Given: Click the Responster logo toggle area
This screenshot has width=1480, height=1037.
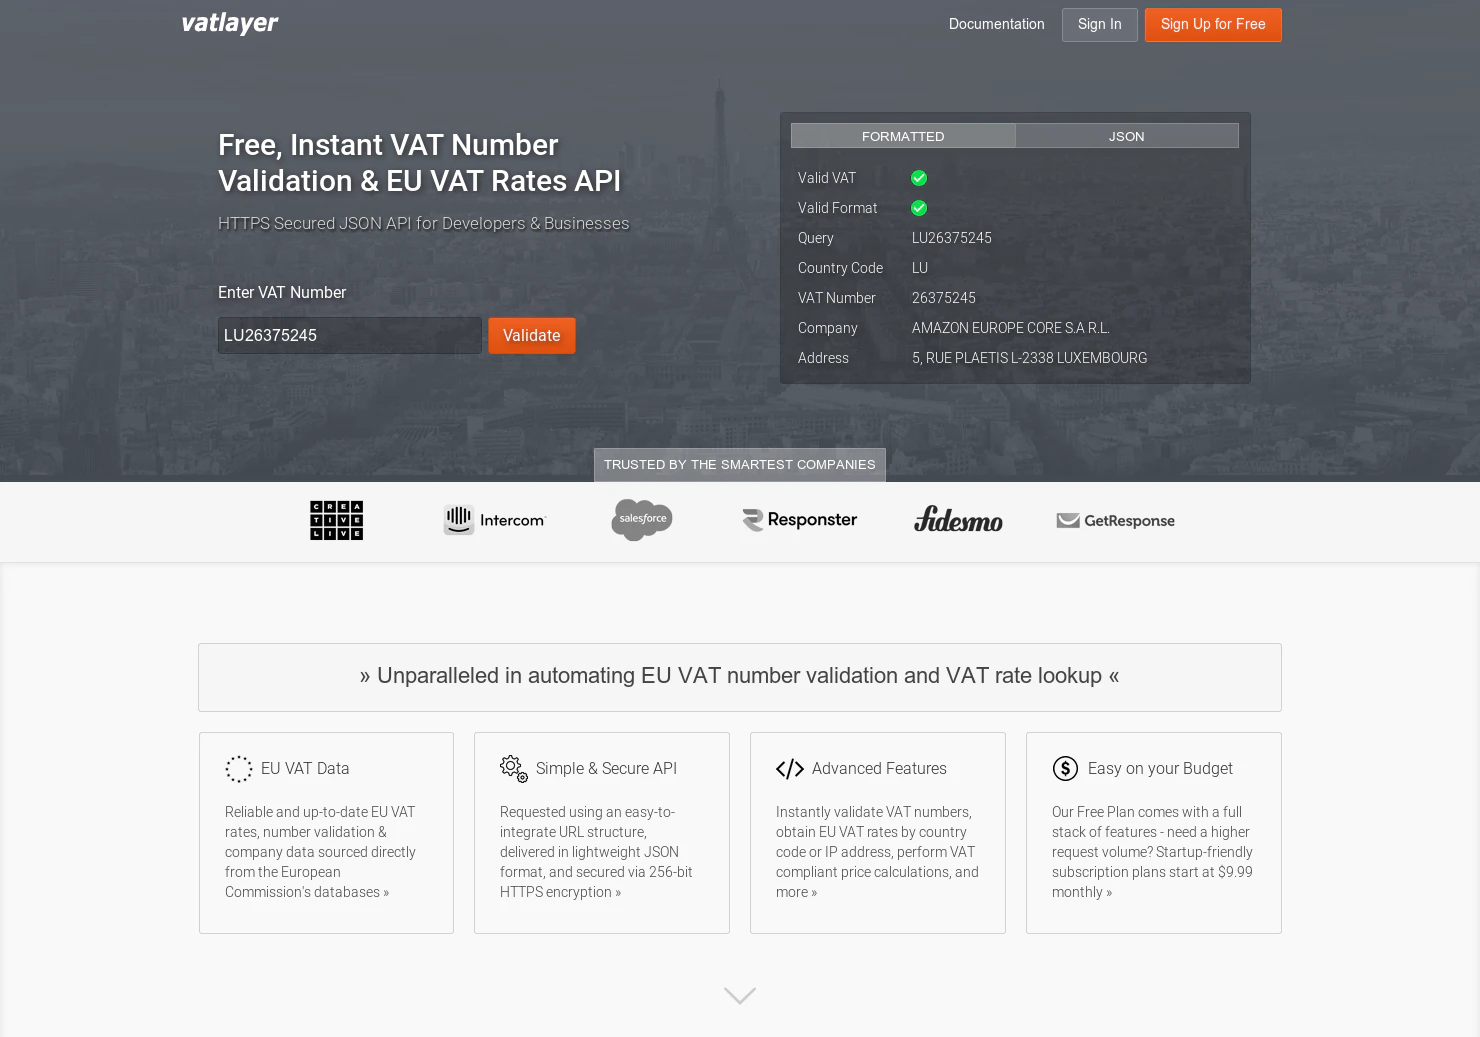Looking at the screenshot, I should (x=798, y=520).
